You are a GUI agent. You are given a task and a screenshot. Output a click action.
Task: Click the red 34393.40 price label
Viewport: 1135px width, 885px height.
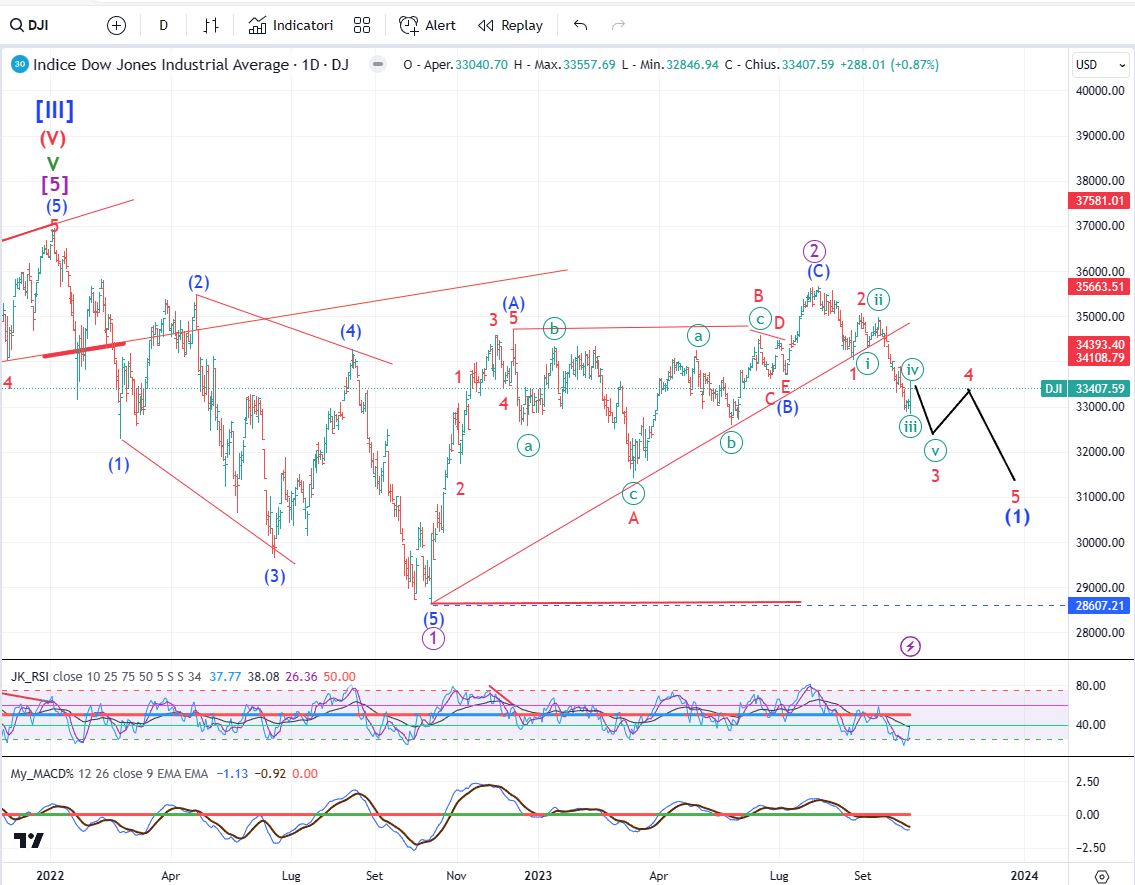point(1099,344)
